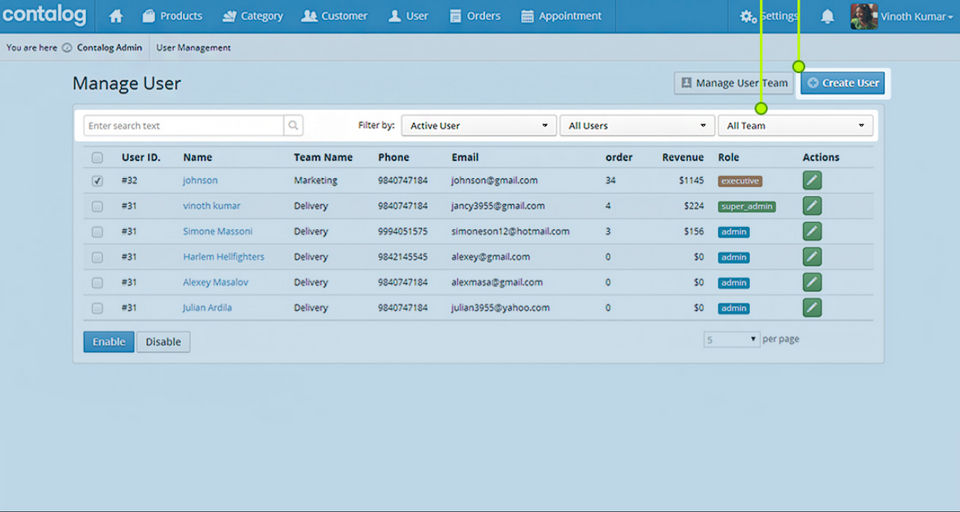Click the Disable button
This screenshot has width=960, height=512.
coord(163,342)
